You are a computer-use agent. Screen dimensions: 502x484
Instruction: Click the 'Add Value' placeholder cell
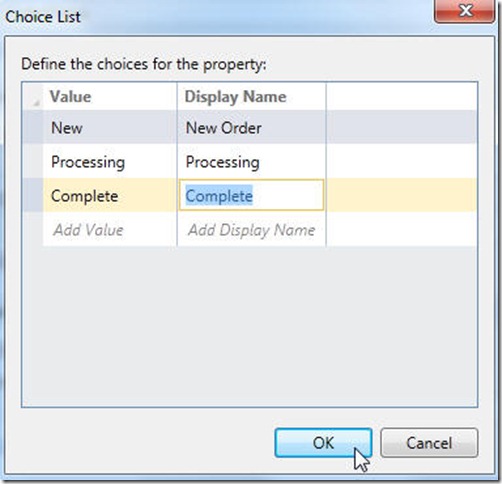pos(110,230)
